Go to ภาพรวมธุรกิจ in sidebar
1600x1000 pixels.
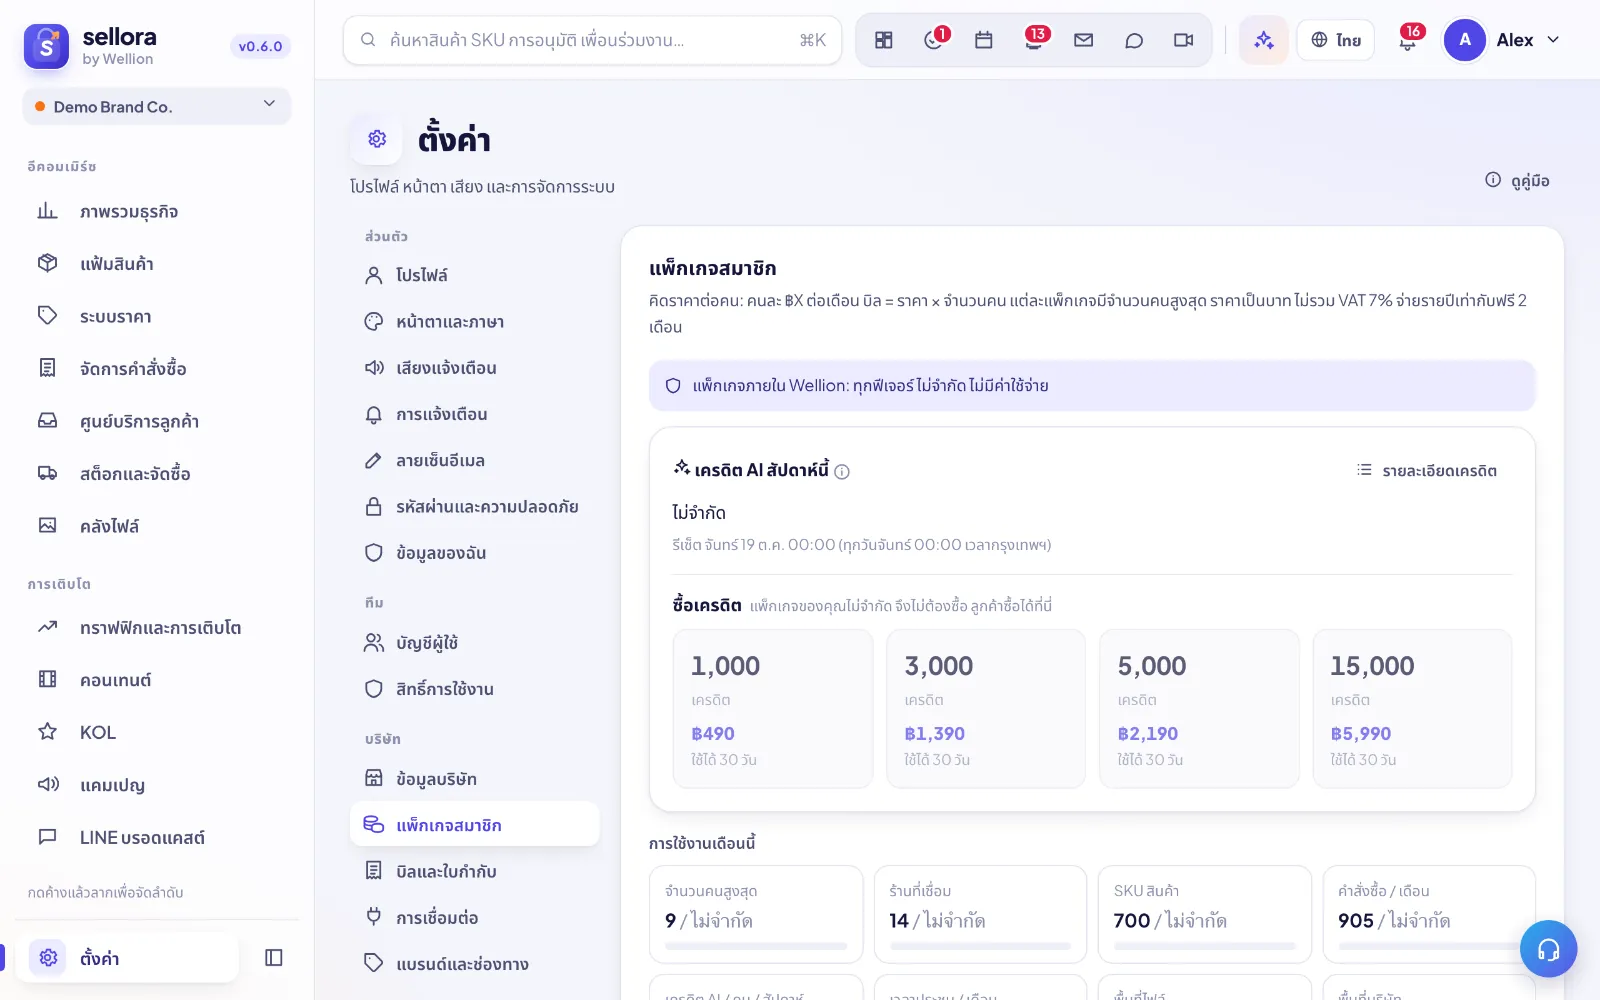(x=157, y=212)
